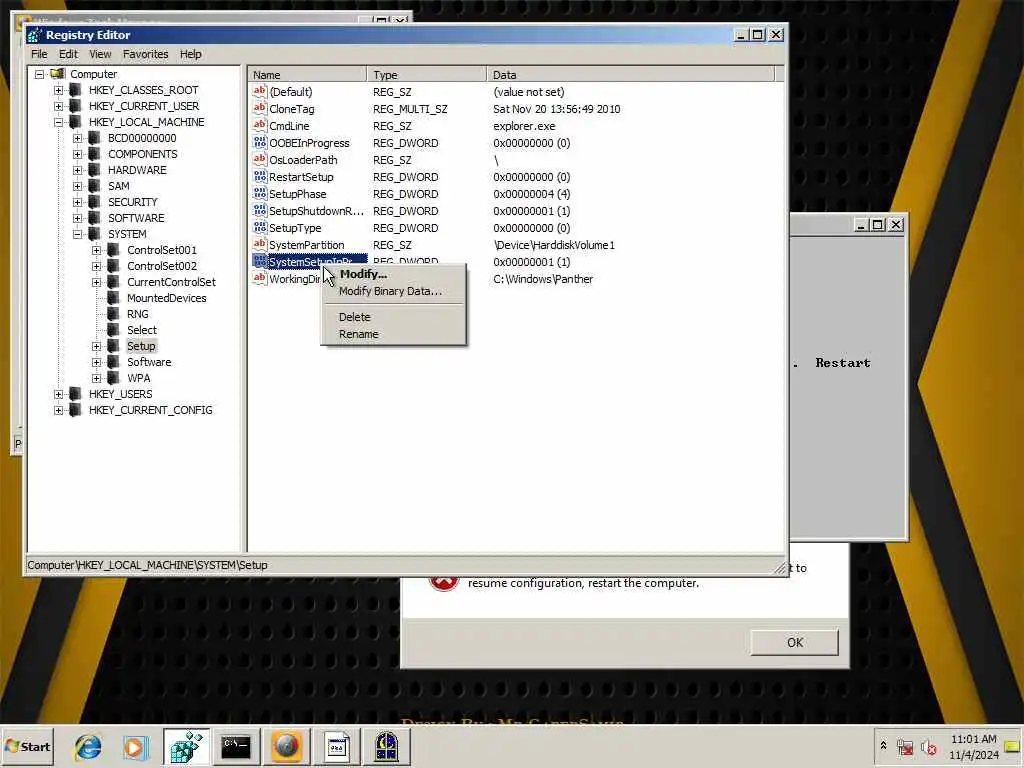Open Internet Explorer from the taskbar
Viewport: 1024px width, 768px height.
tap(88, 746)
